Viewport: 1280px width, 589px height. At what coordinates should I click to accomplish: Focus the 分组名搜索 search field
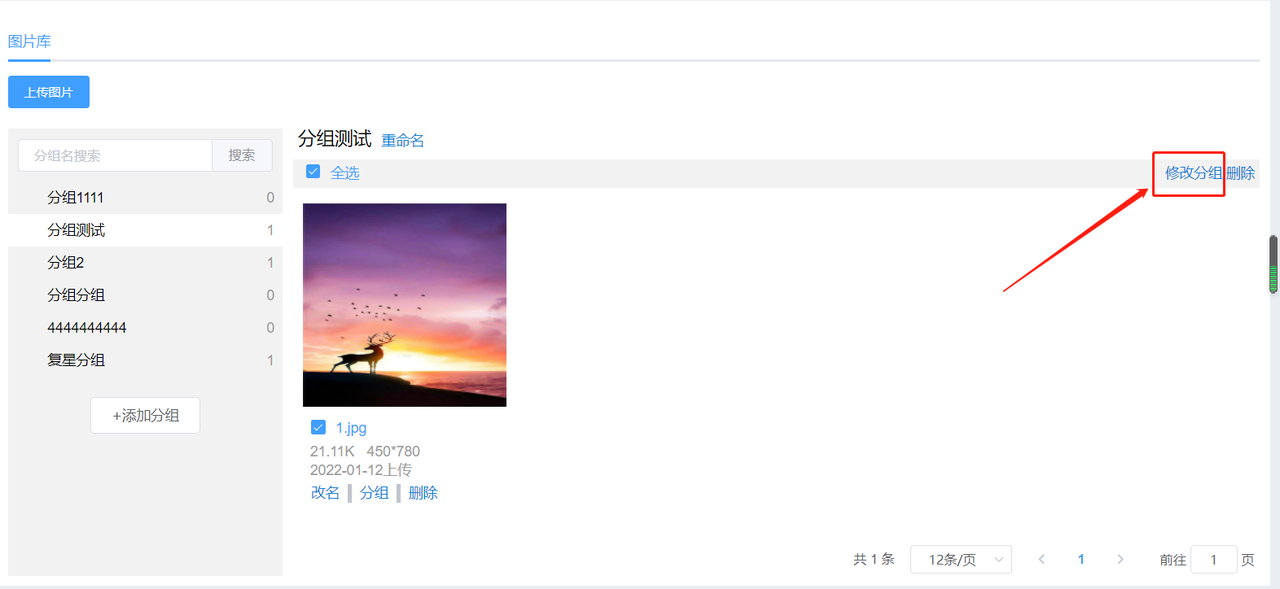(x=115, y=155)
